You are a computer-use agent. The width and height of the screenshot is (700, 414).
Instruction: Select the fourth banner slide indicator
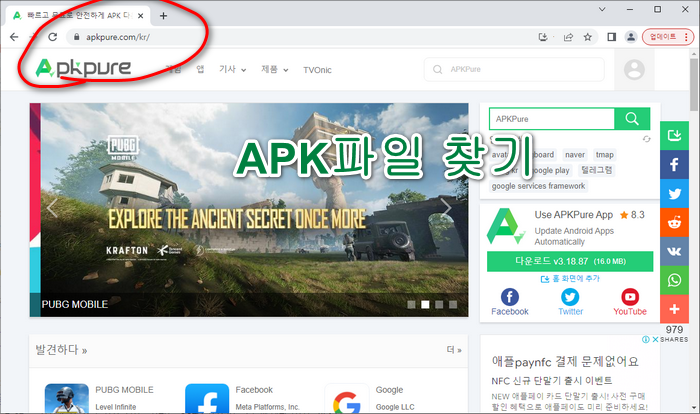(453, 305)
